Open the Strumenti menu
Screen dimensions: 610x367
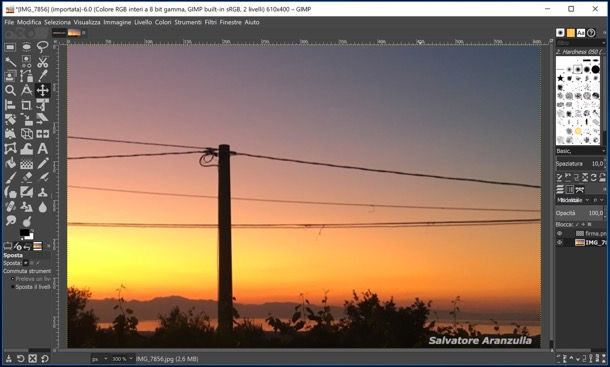click(x=188, y=22)
